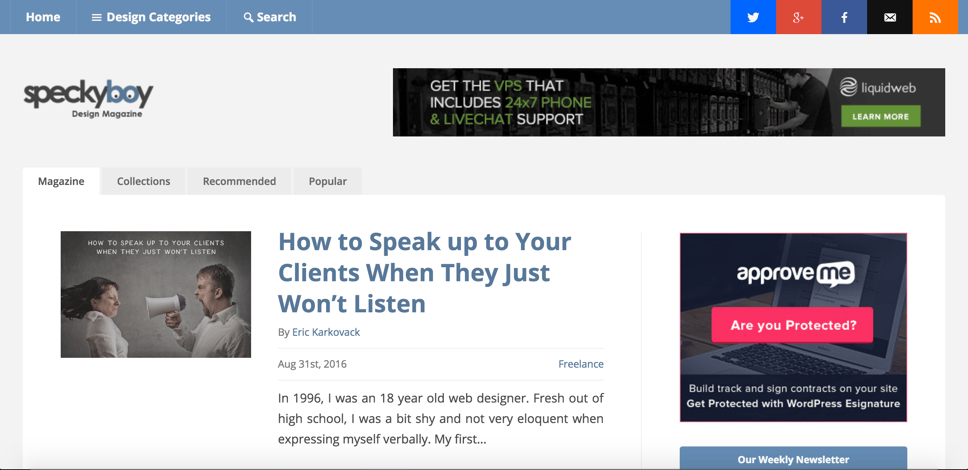Go to the Home menu item
968x470 pixels.
point(43,17)
